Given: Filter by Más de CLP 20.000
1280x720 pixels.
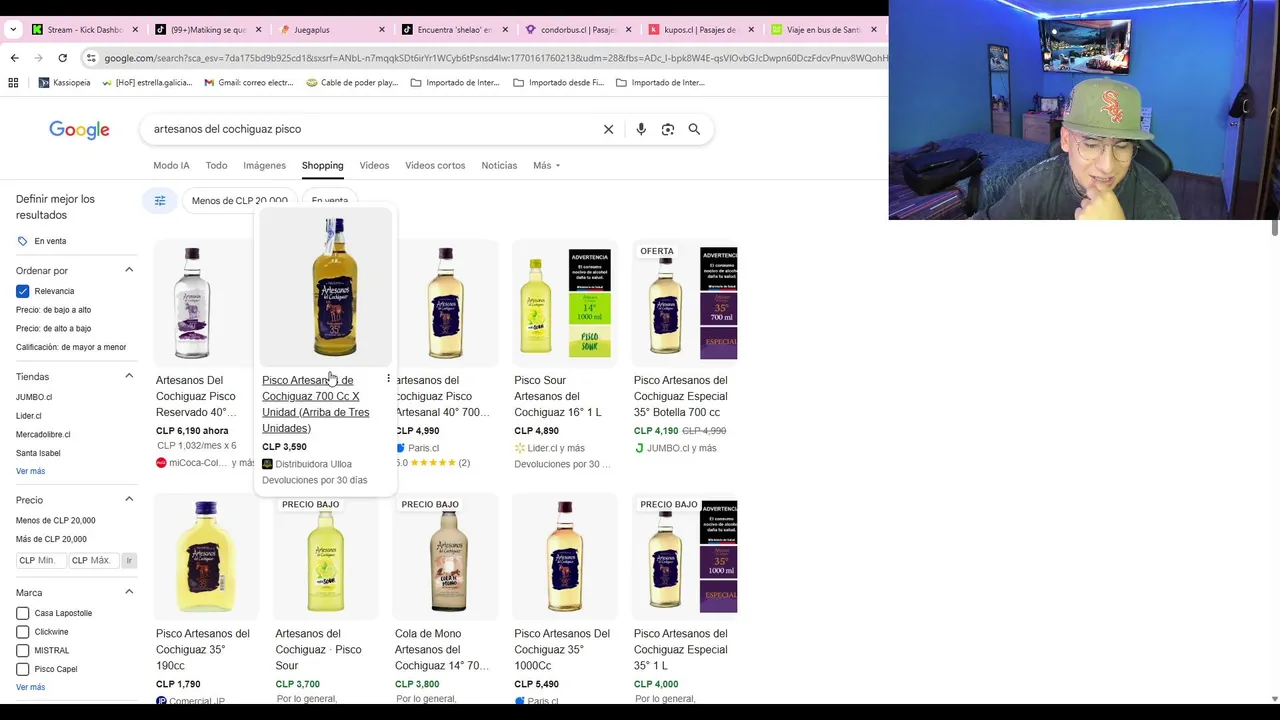Looking at the screenshot, I should click(51, 539).
